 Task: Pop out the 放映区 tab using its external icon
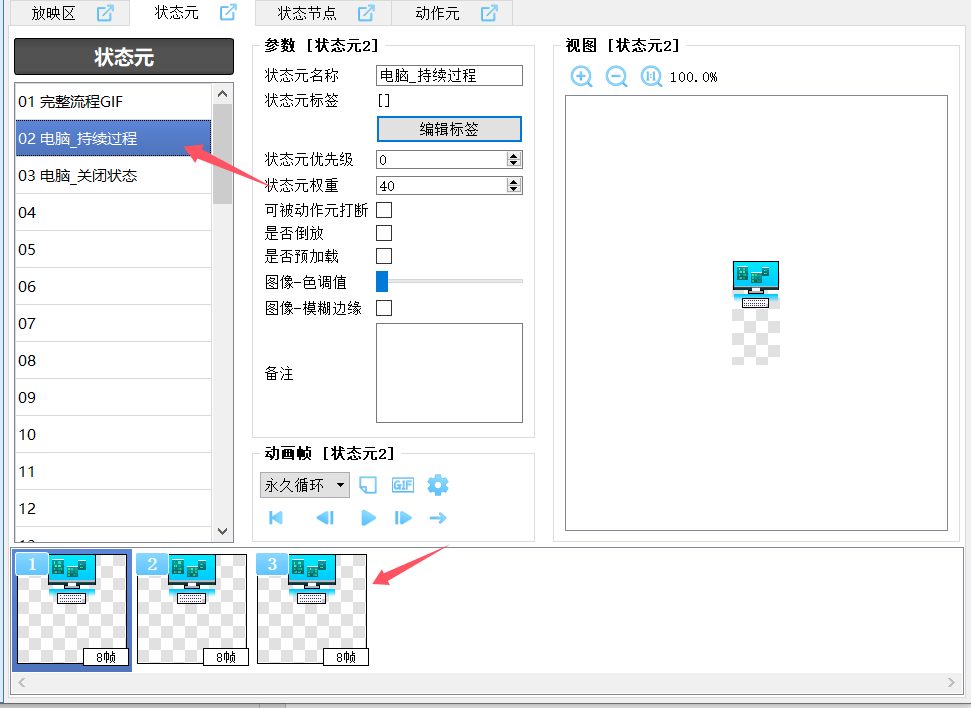coord(105,13)
